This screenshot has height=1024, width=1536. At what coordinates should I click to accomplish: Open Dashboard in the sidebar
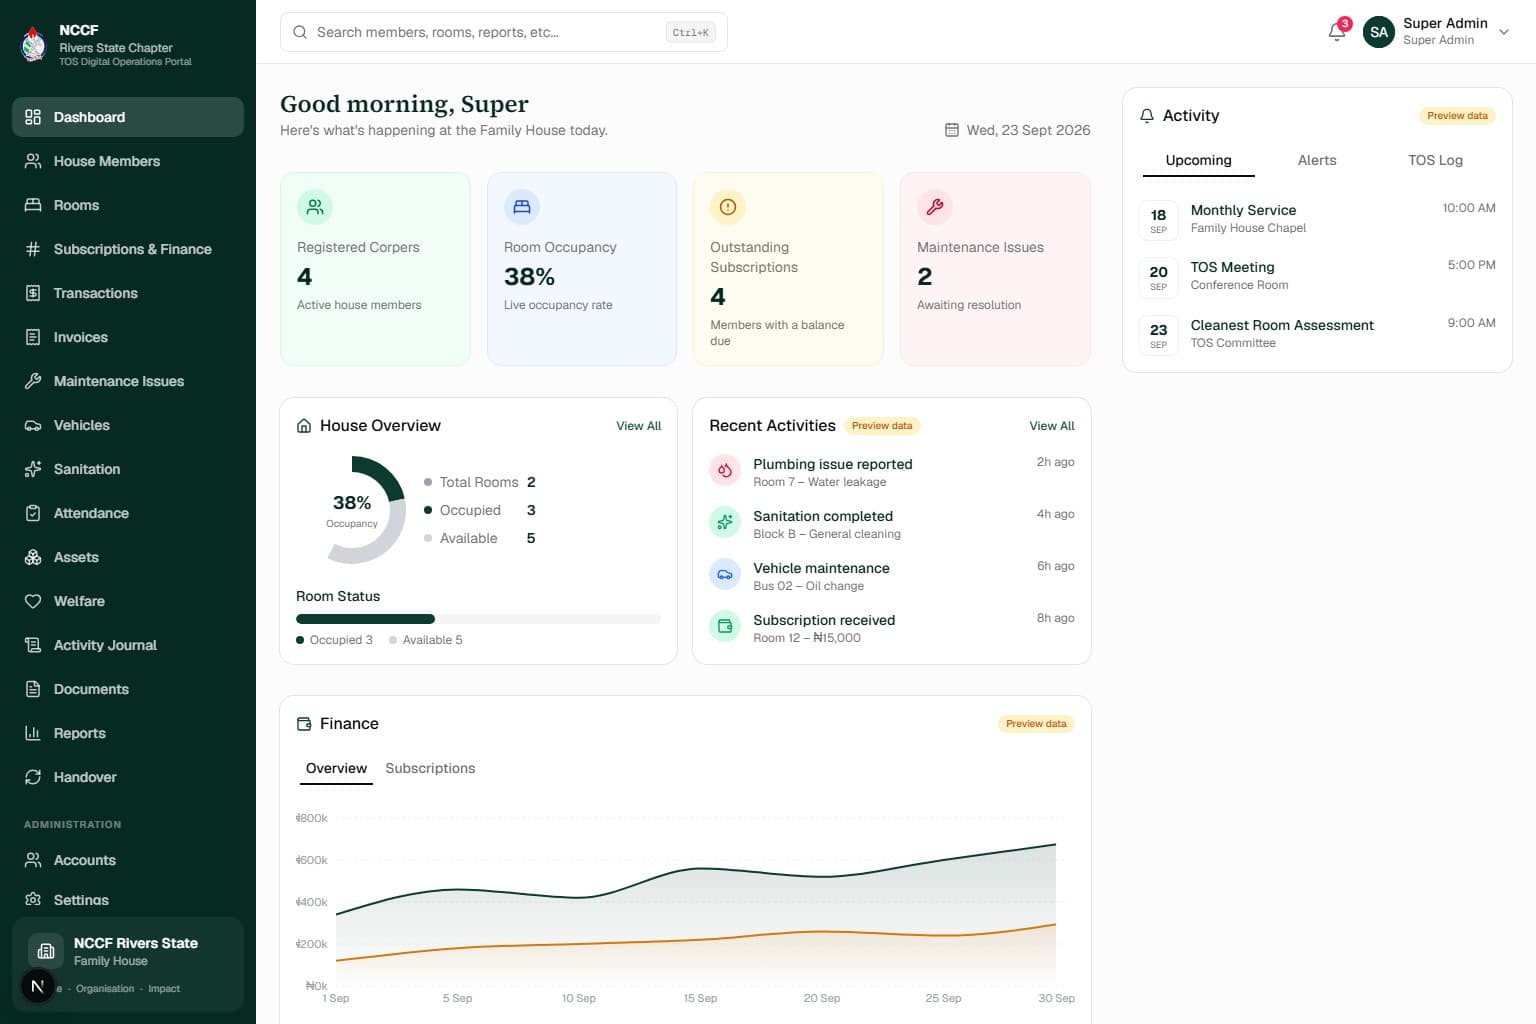(x=128, y=117)
